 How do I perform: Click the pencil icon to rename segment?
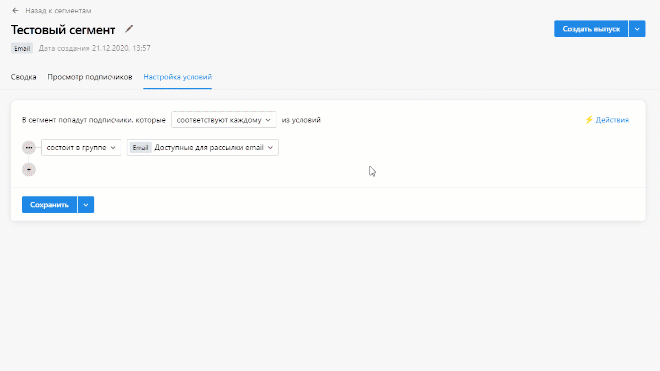(129, 29)
